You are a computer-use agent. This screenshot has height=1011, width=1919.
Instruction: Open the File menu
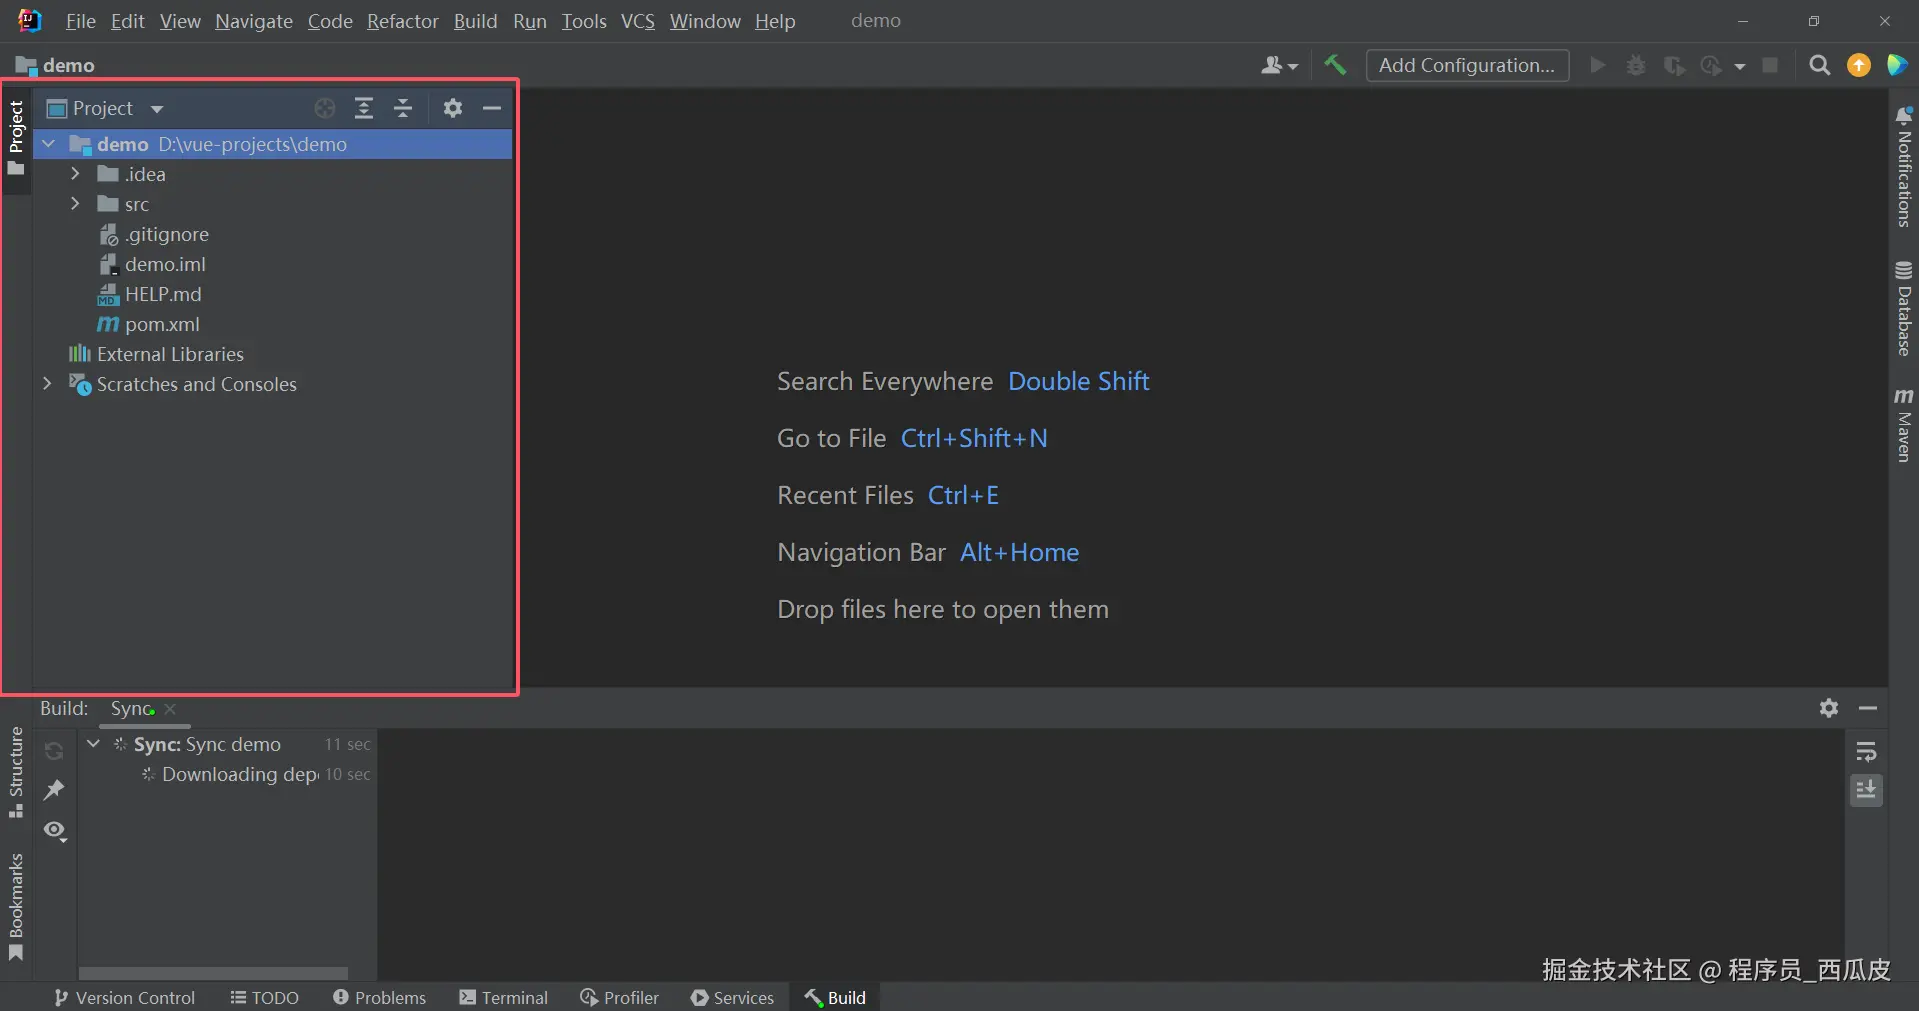pos(80,21)
